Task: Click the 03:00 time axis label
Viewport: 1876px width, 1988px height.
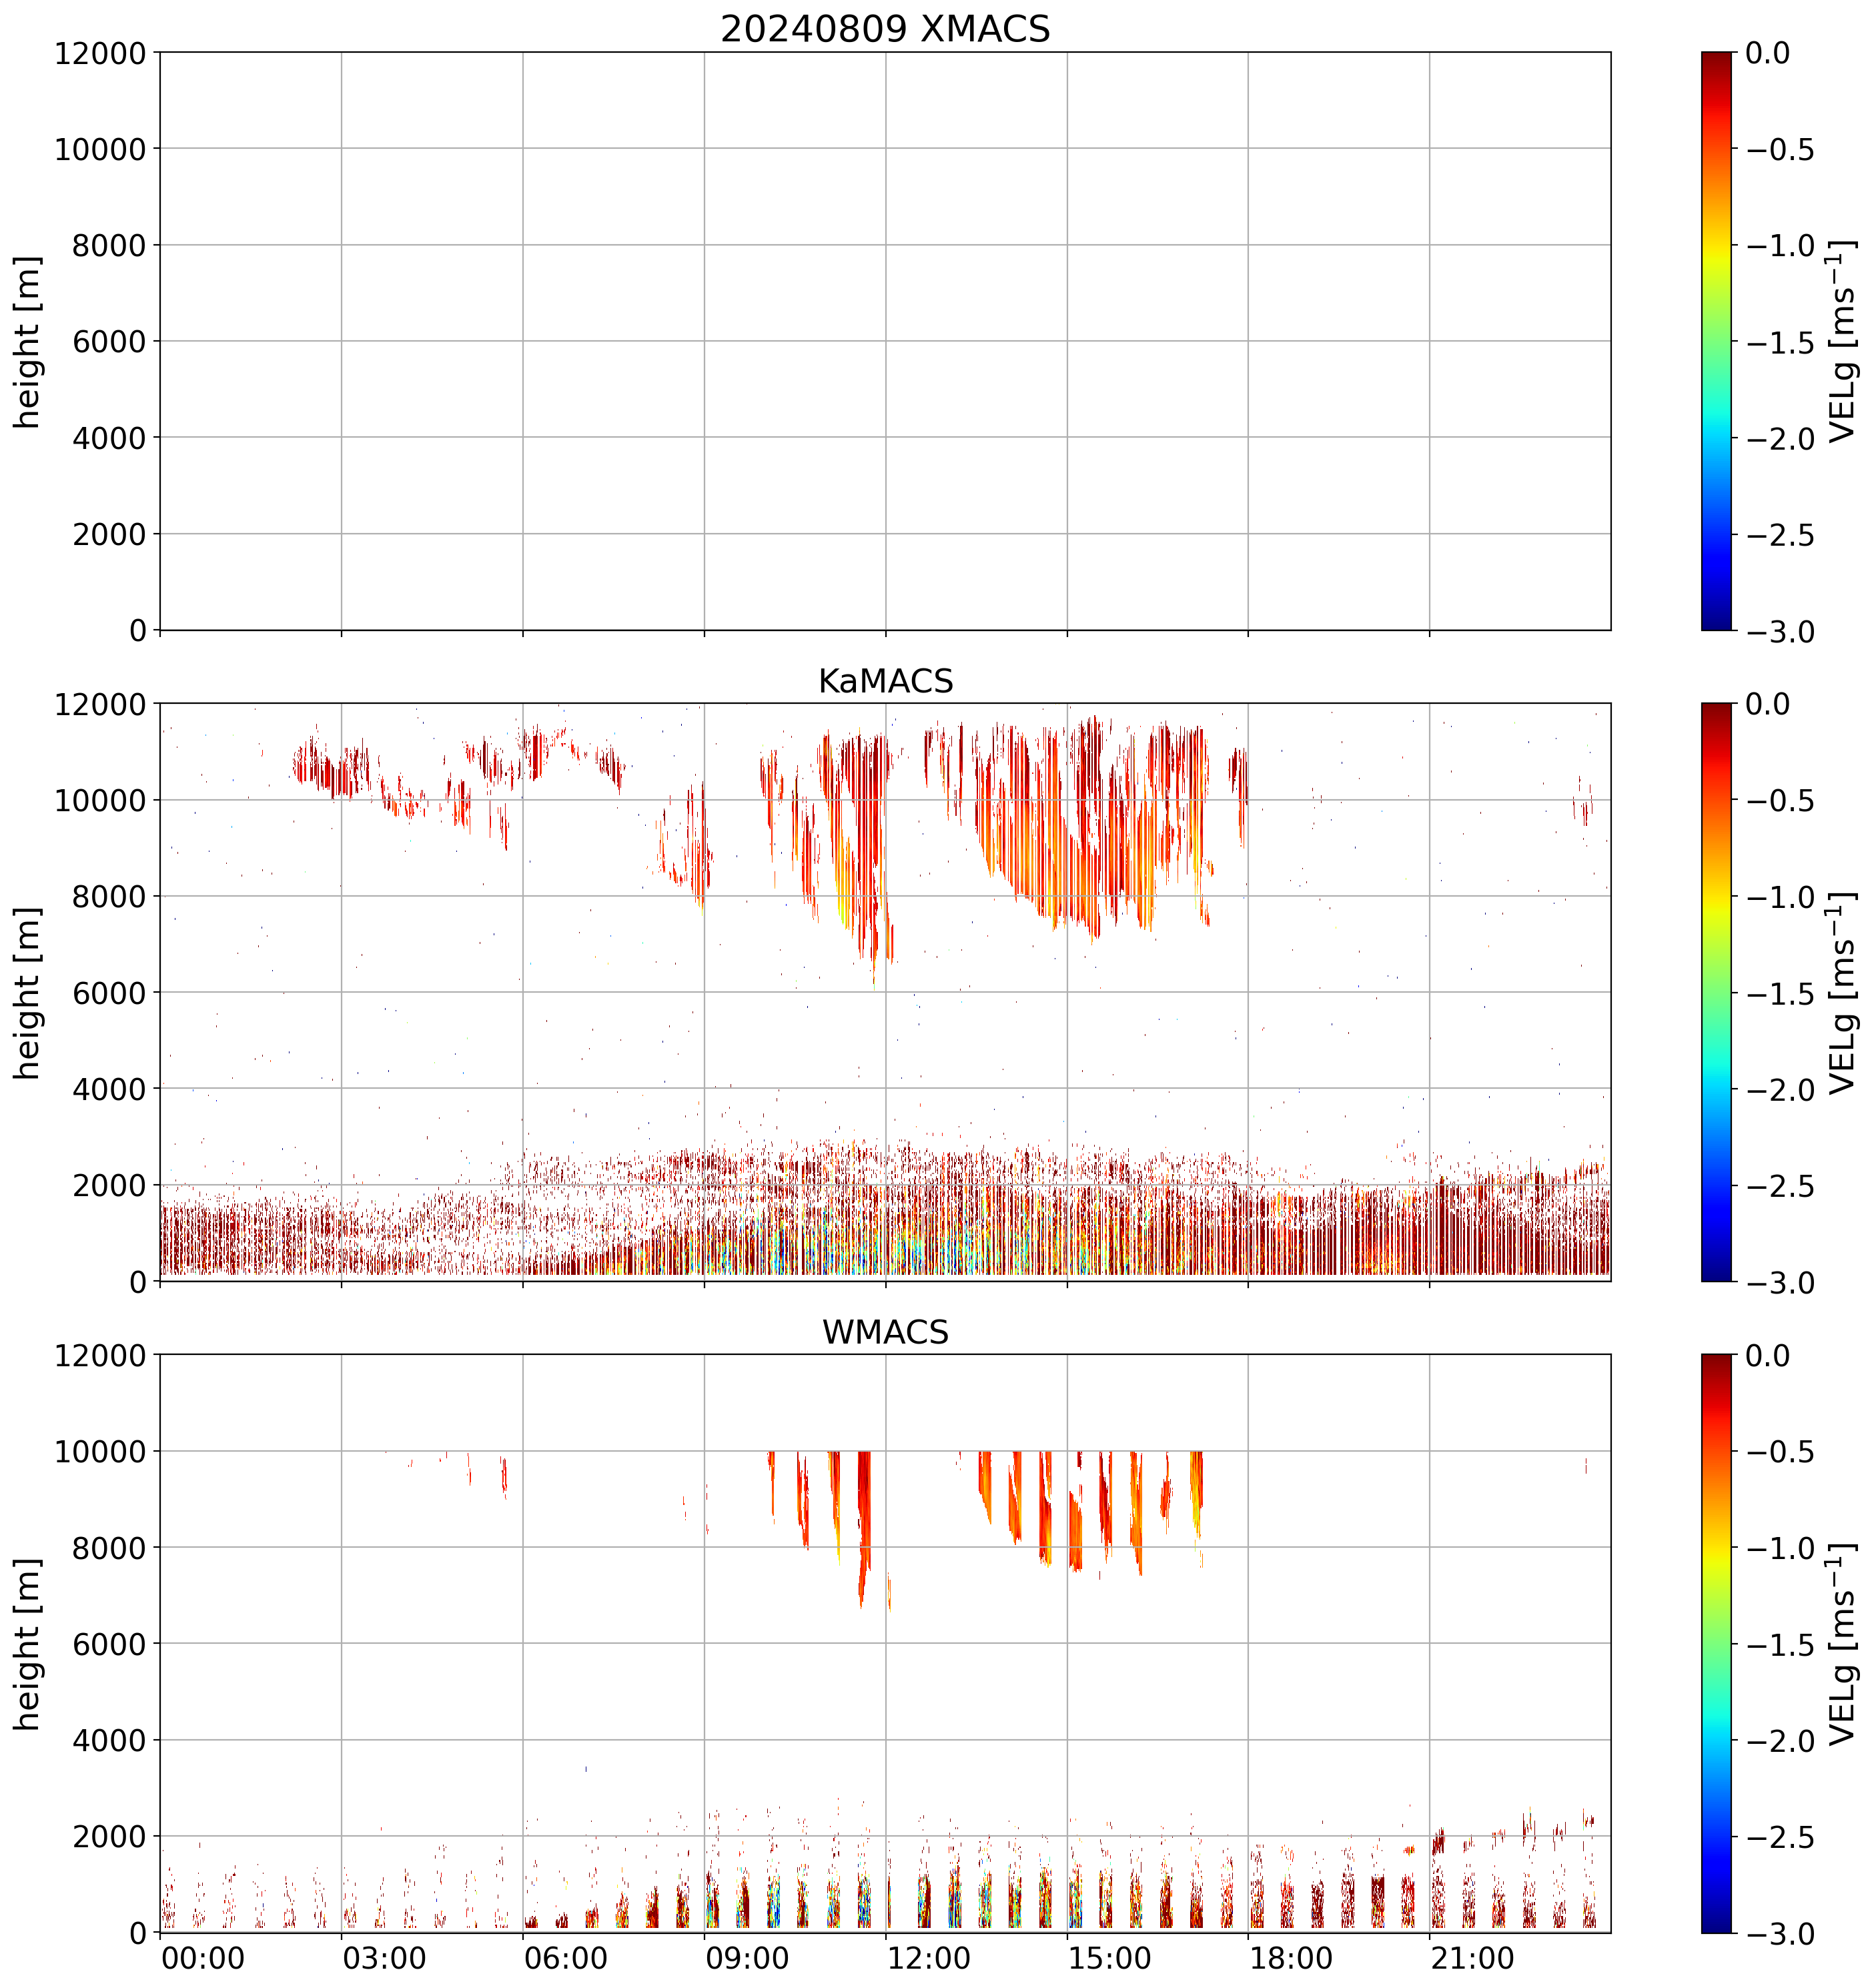Action: coord(385,1958)
